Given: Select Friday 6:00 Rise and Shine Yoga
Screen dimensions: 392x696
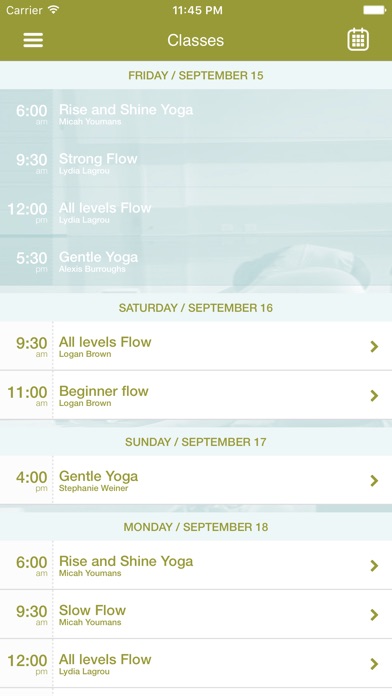Looking at the screenshot, I should pyautogui.click(x=196, y=114).
